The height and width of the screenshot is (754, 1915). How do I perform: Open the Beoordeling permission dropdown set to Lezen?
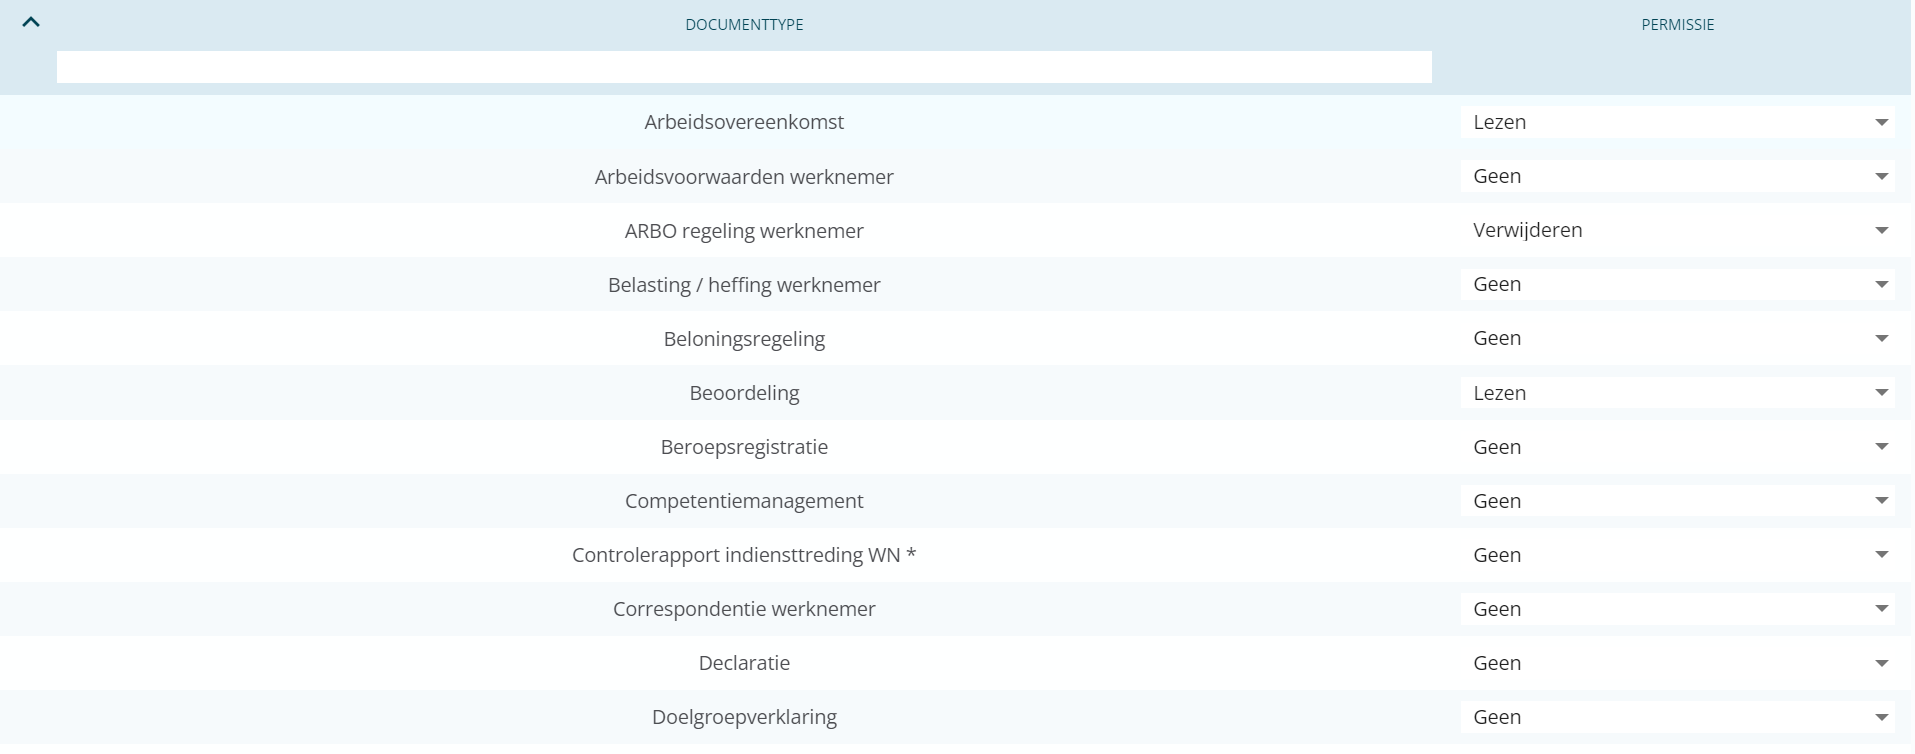pos(1677,393)
